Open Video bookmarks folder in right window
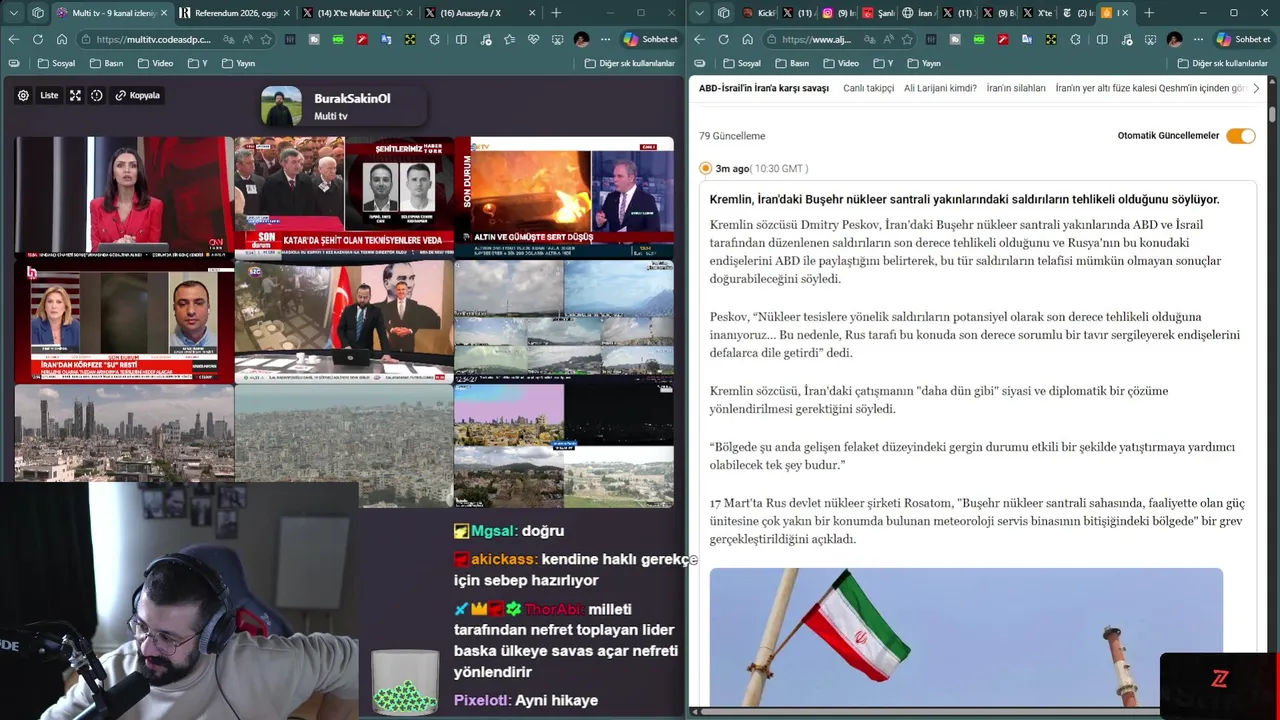This screenshot has width=1280, height=720. [841, 63]
